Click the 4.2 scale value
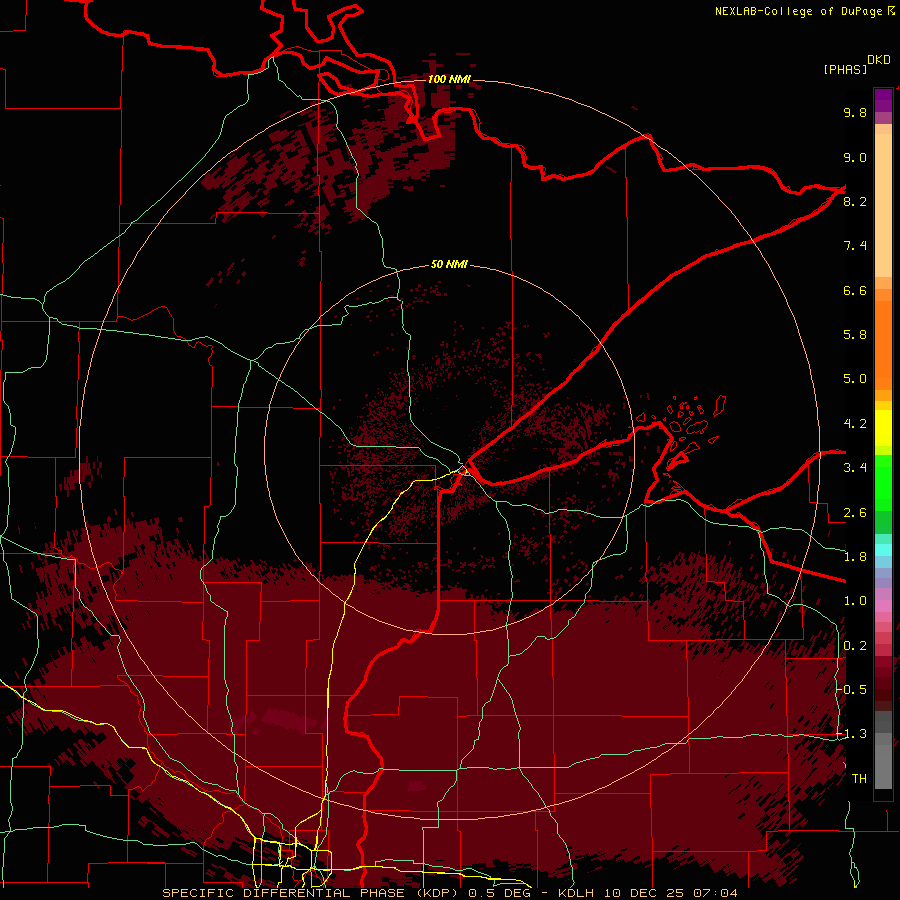Image resolution: width=900 pixels, height=900 pixels. pos(855,424)
